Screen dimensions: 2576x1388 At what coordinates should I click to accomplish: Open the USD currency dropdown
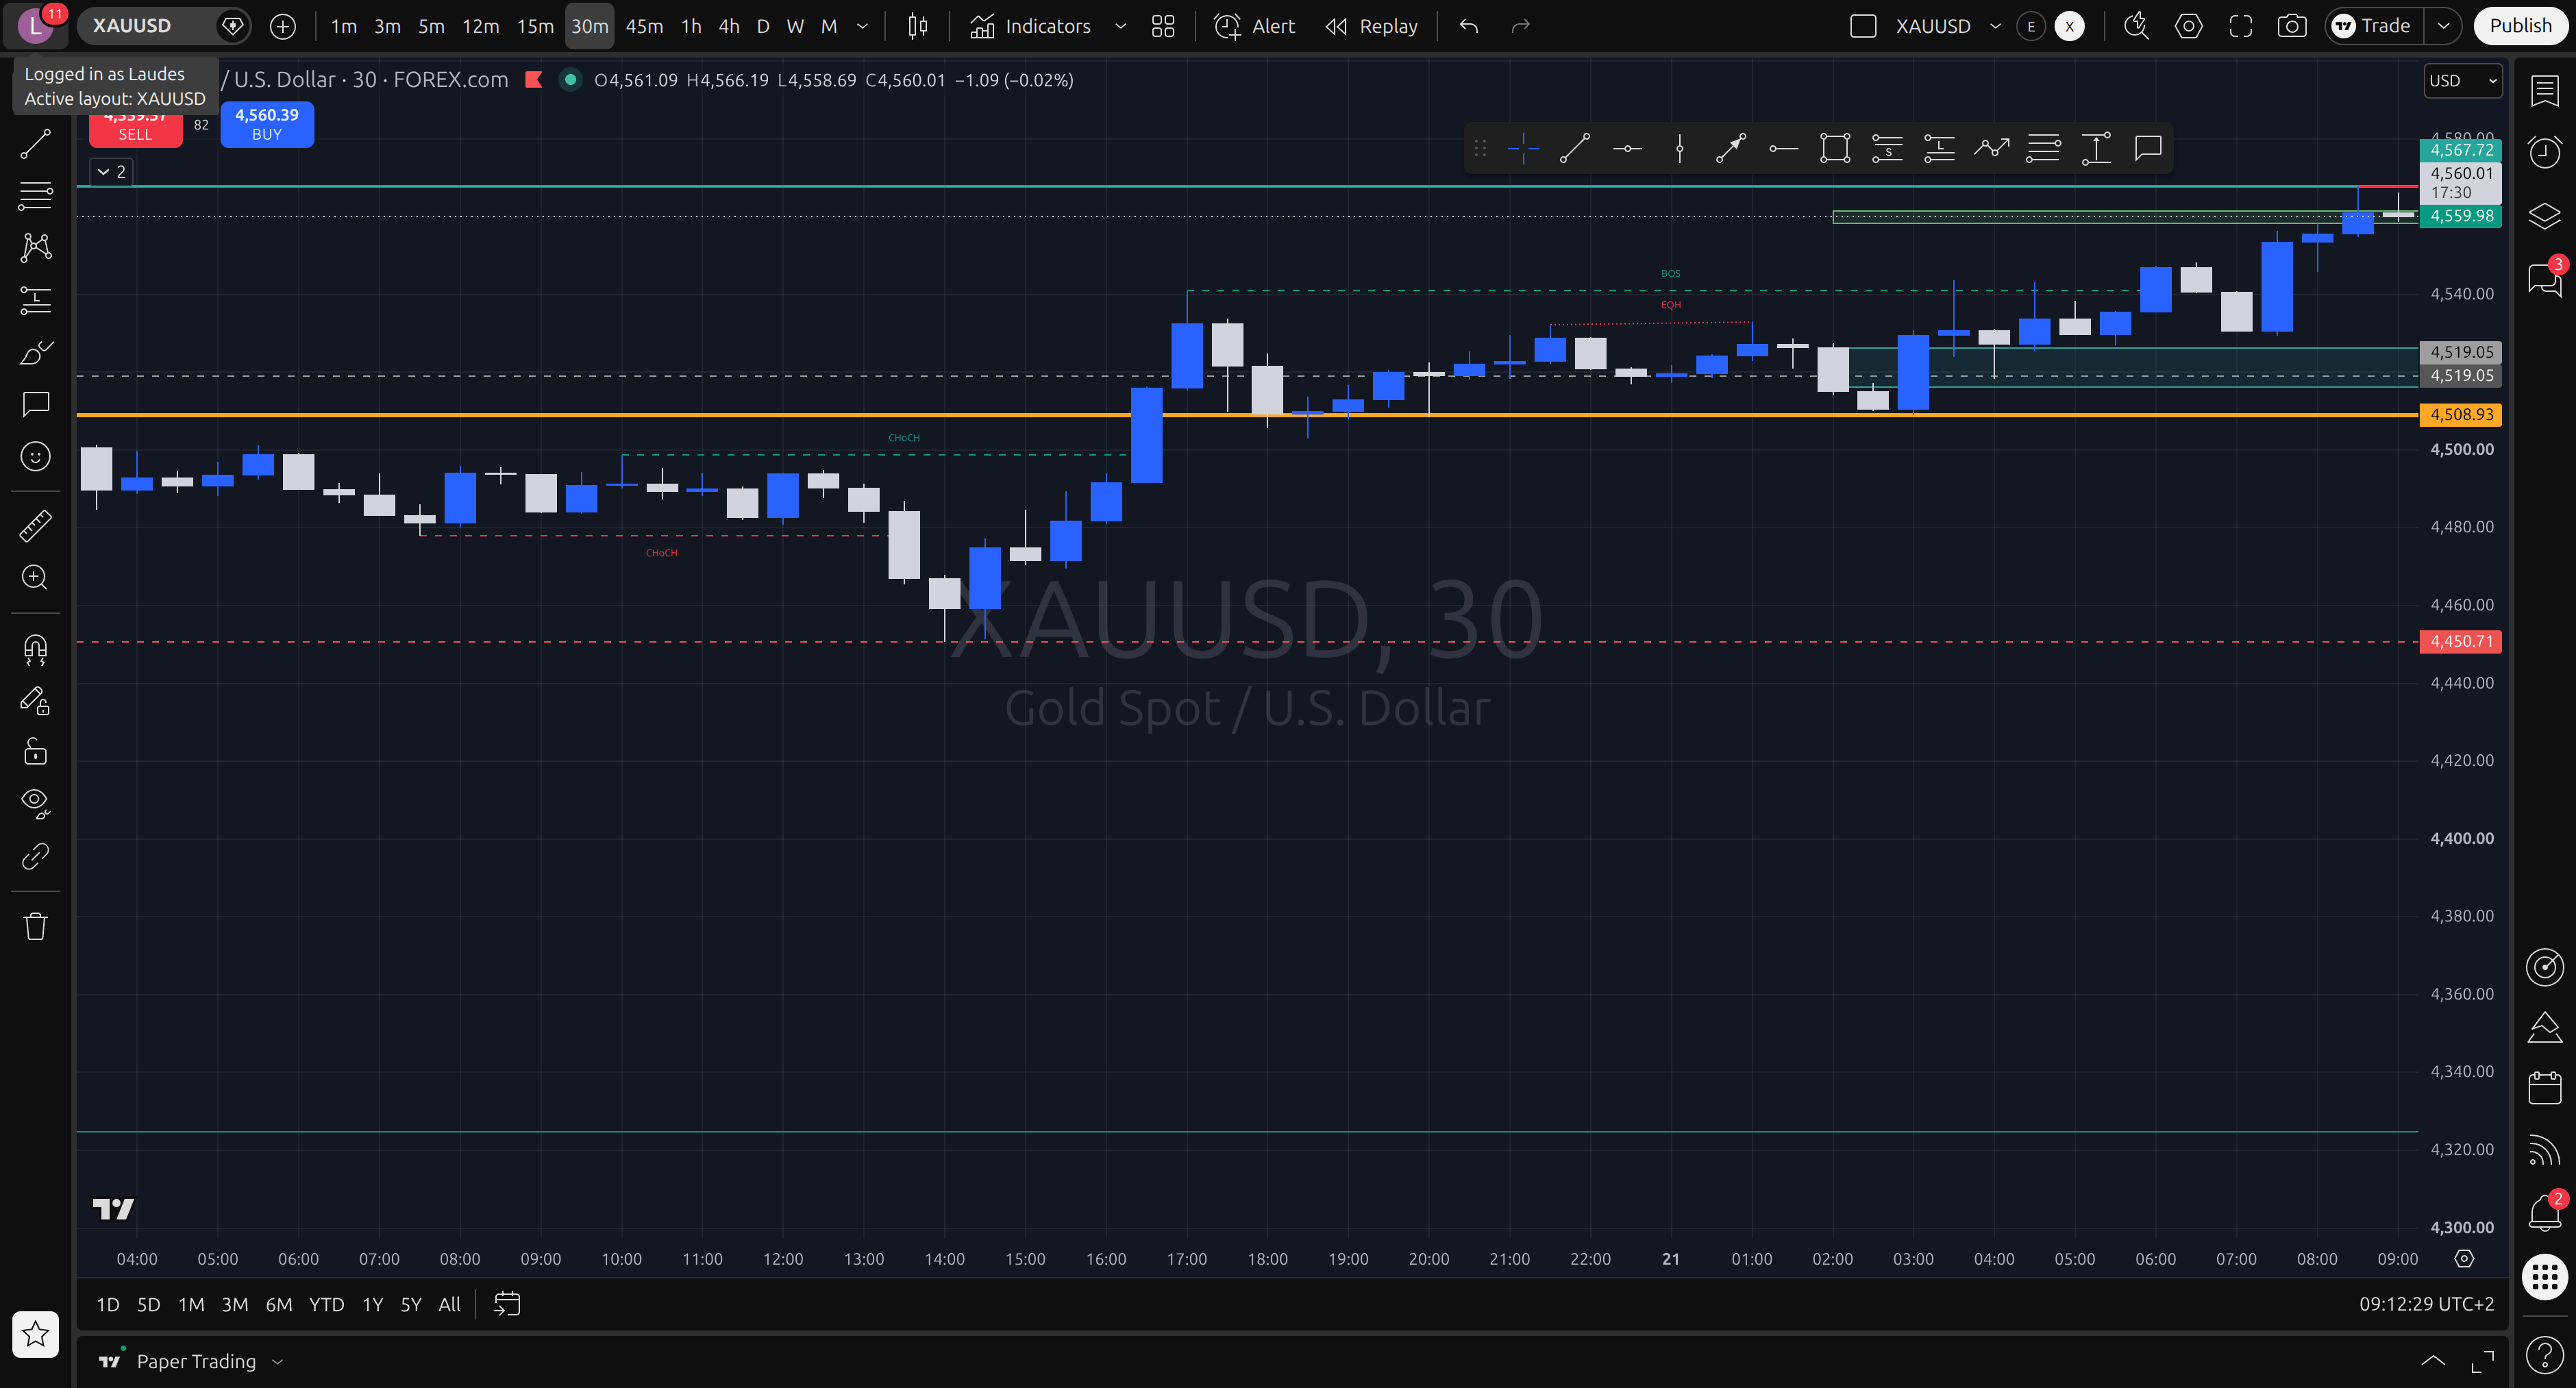(x=2463, y=81)
